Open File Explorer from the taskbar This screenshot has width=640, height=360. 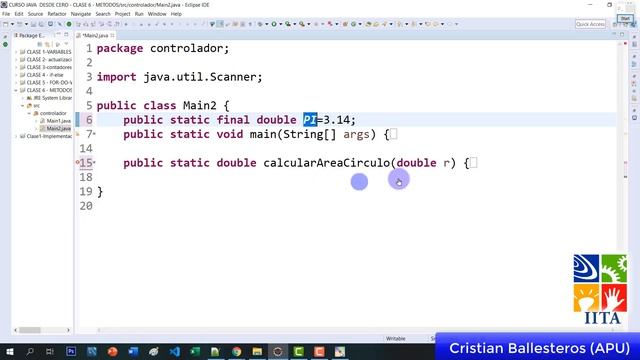coord(257,351)
